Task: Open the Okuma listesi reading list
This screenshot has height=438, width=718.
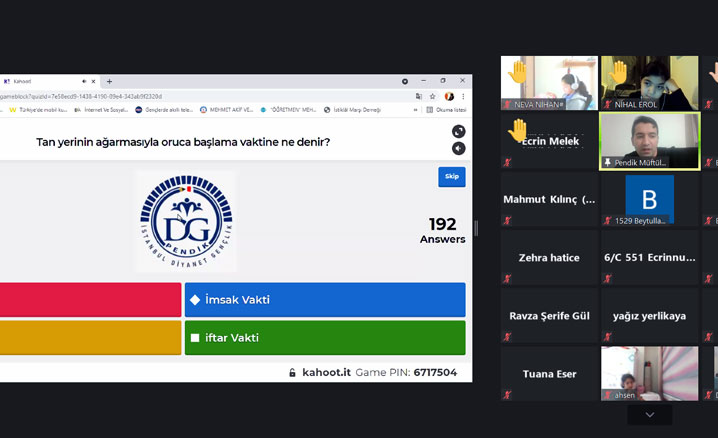Action: click(x=445, y=110)
